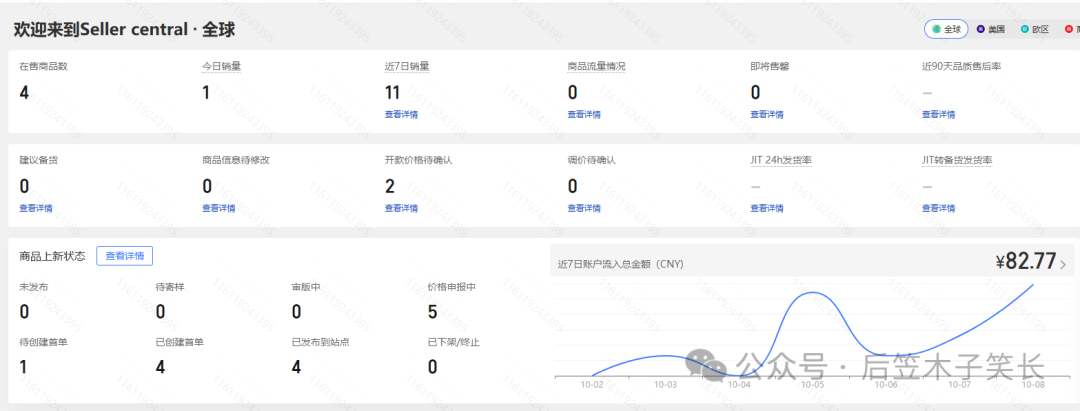
Task: Open 查看详情 under 即将售罄
Action: [x=767, y=114]
